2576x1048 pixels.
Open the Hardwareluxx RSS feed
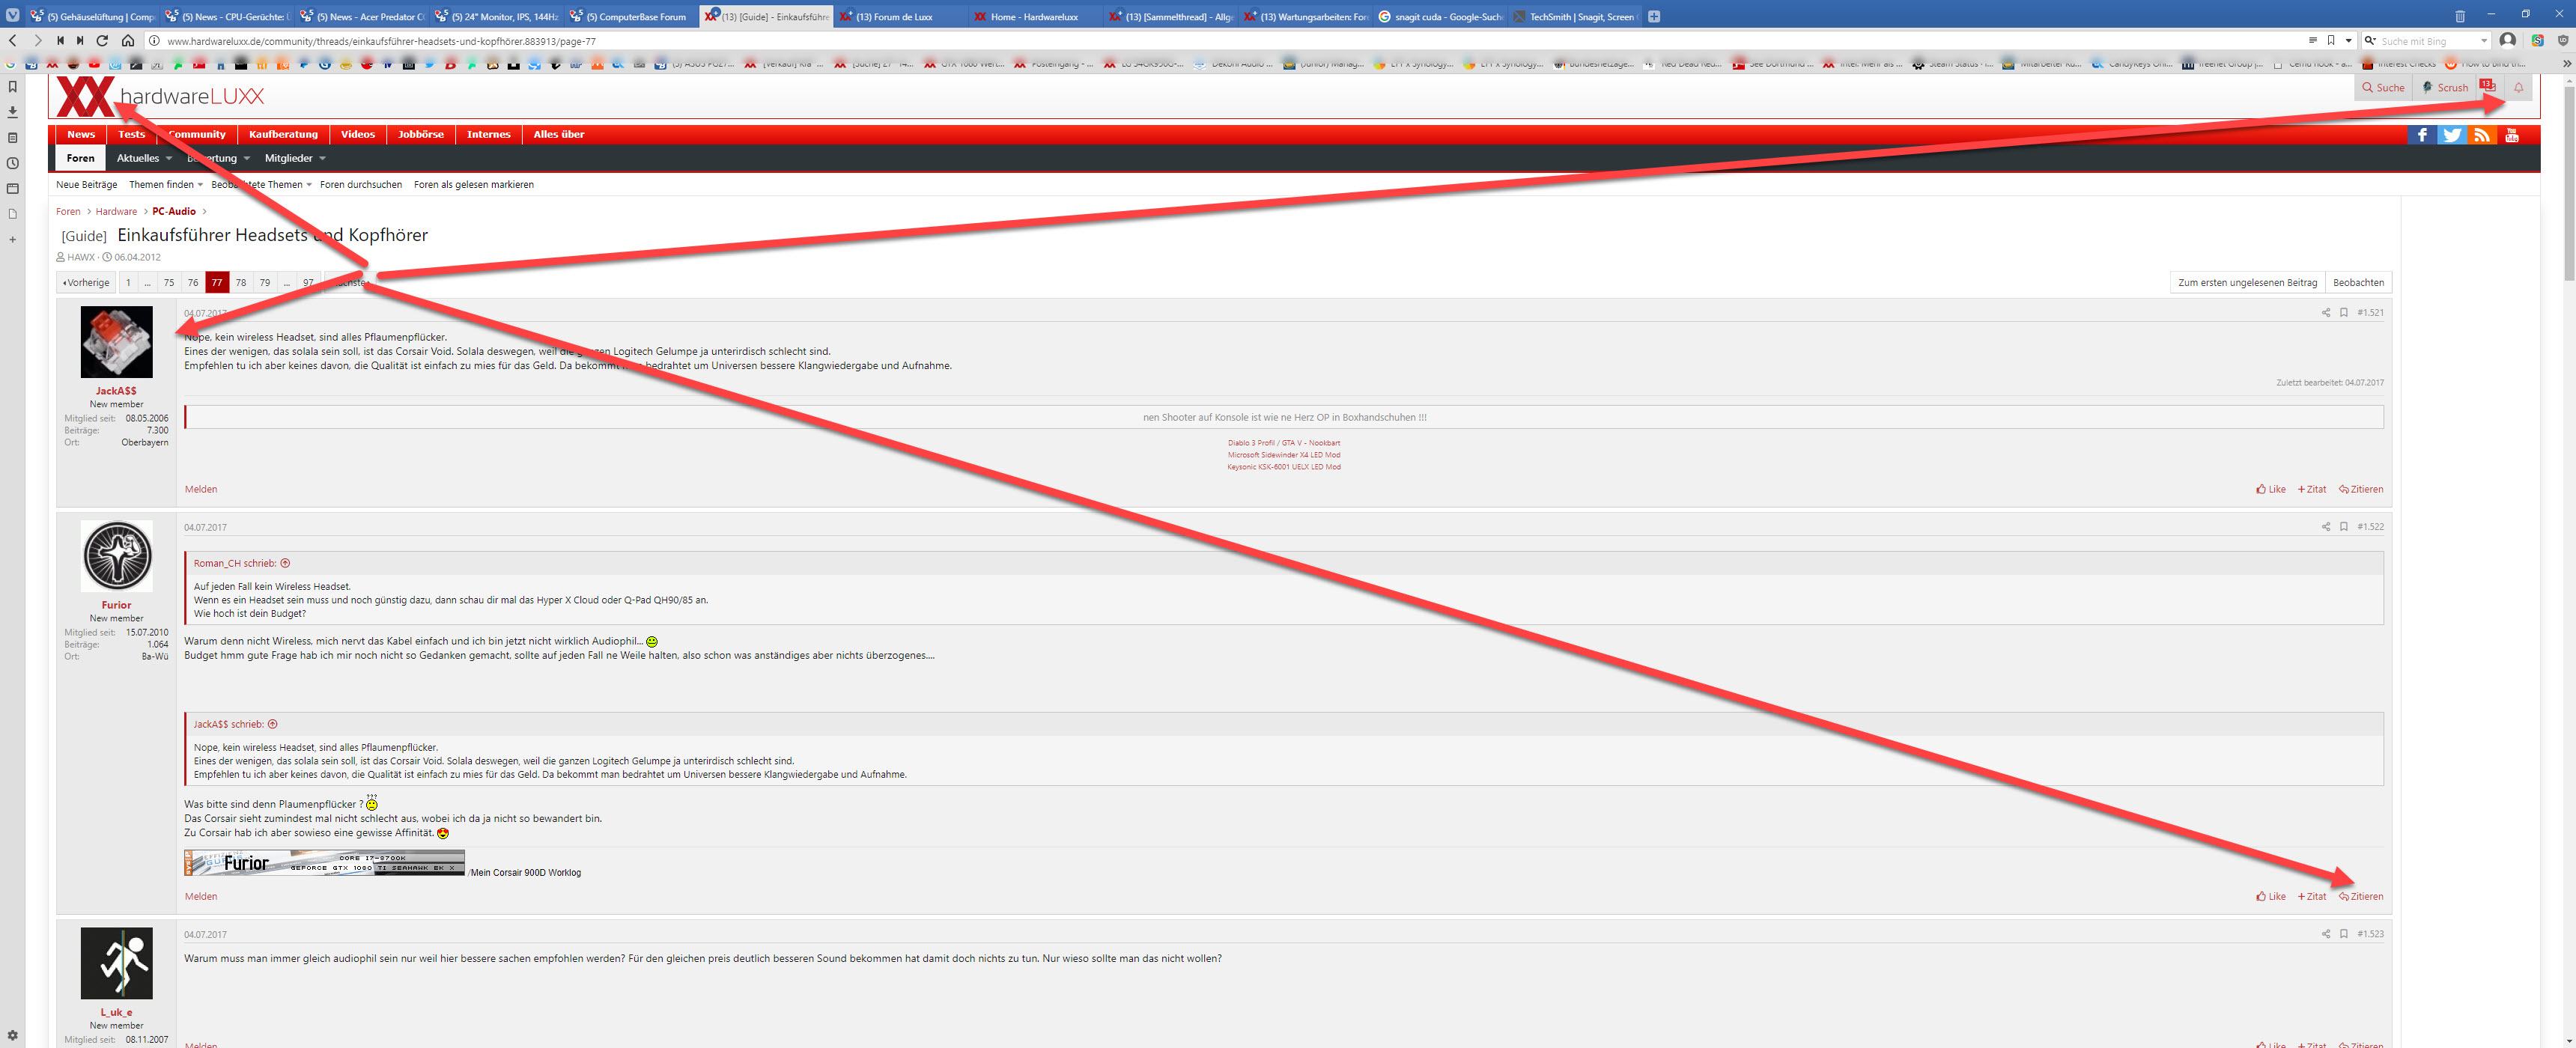pyautogui.click(x=2482, y=135)
